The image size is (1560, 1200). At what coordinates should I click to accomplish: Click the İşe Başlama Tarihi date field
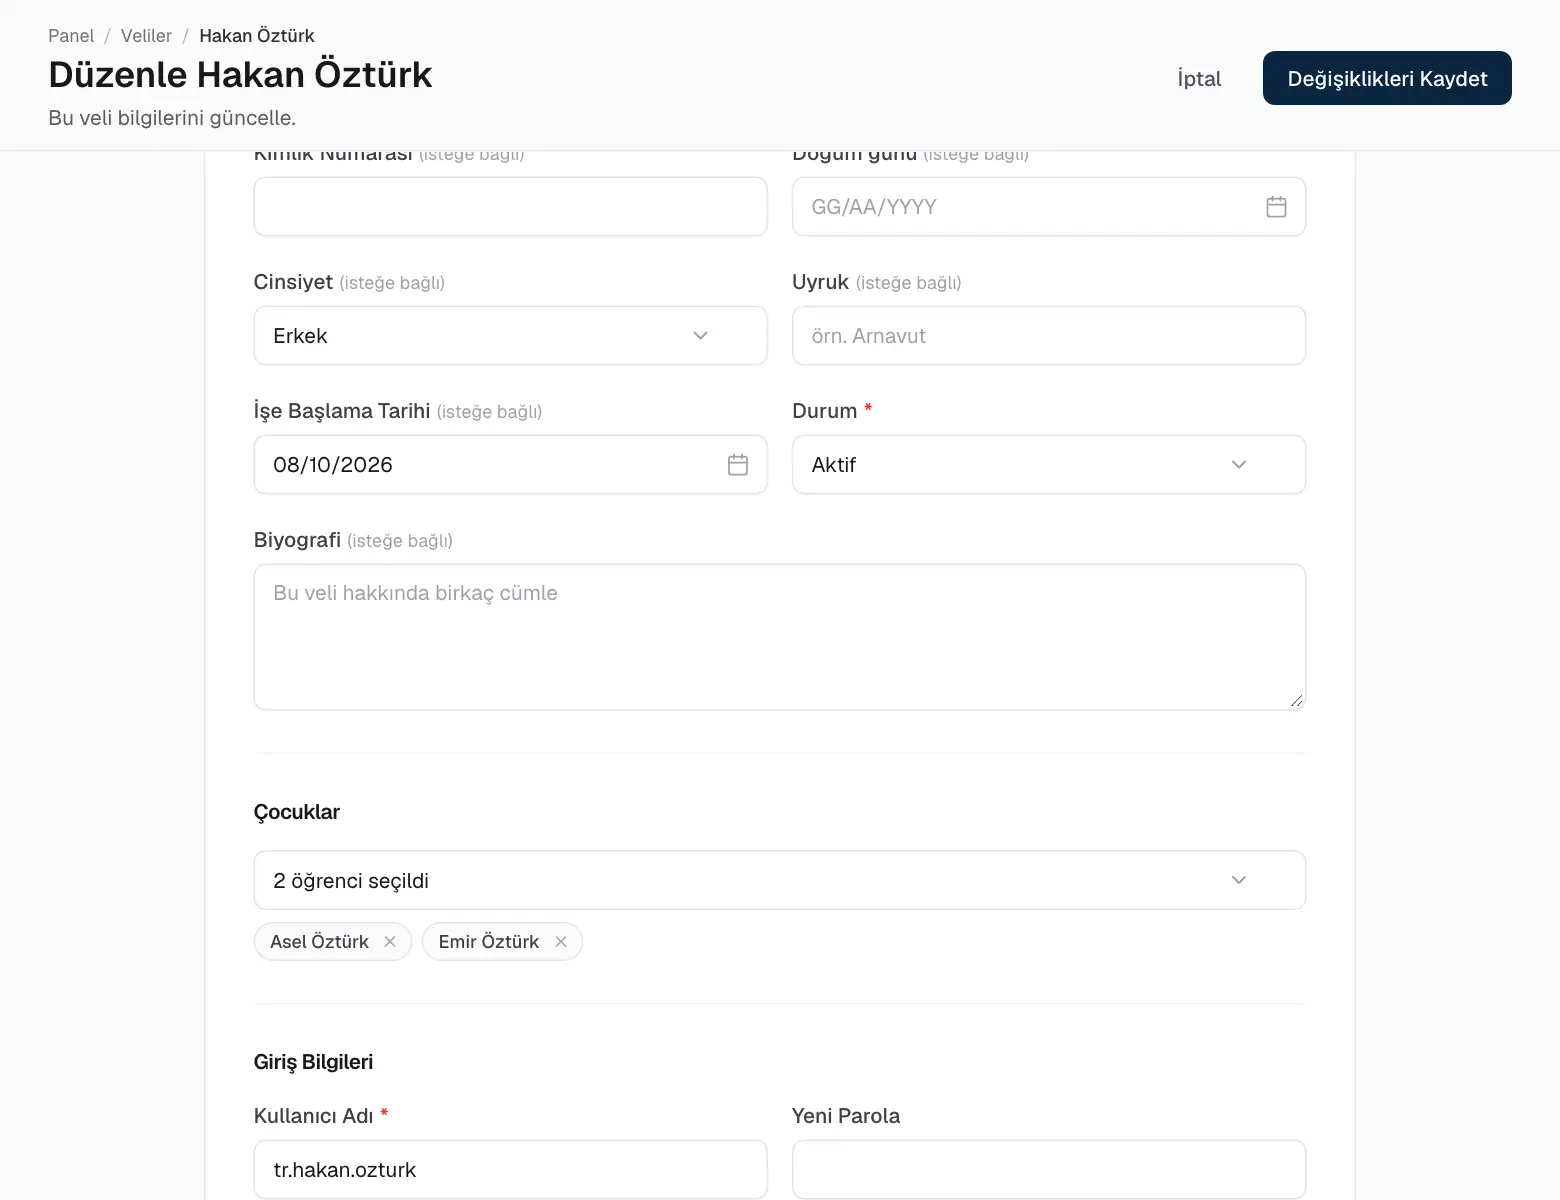[x=510, y=465]
